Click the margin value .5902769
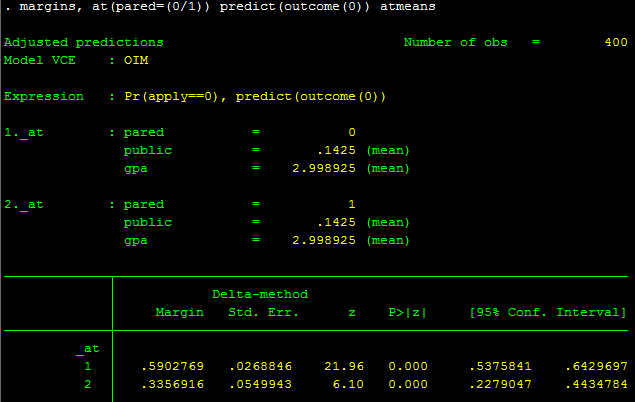 pyautogui.click(x=171, y=367)
